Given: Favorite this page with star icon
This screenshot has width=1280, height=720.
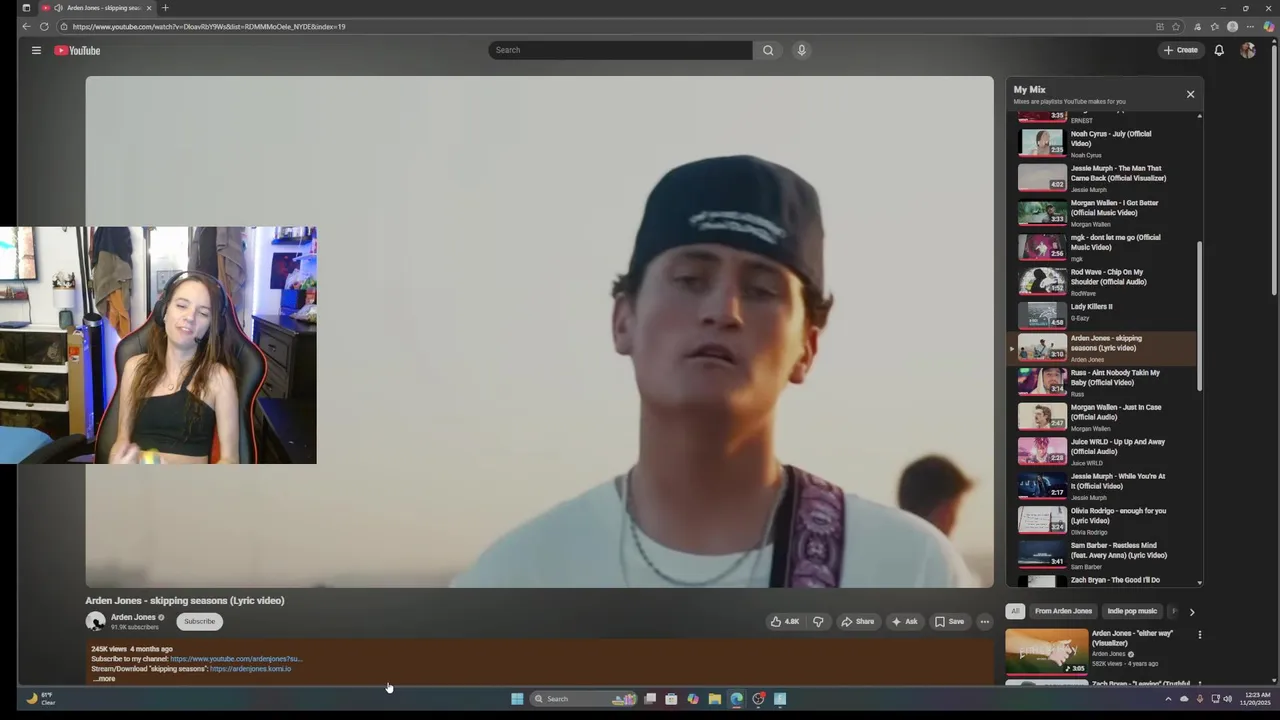Looking at the screenshot, I should [1176, 26].
